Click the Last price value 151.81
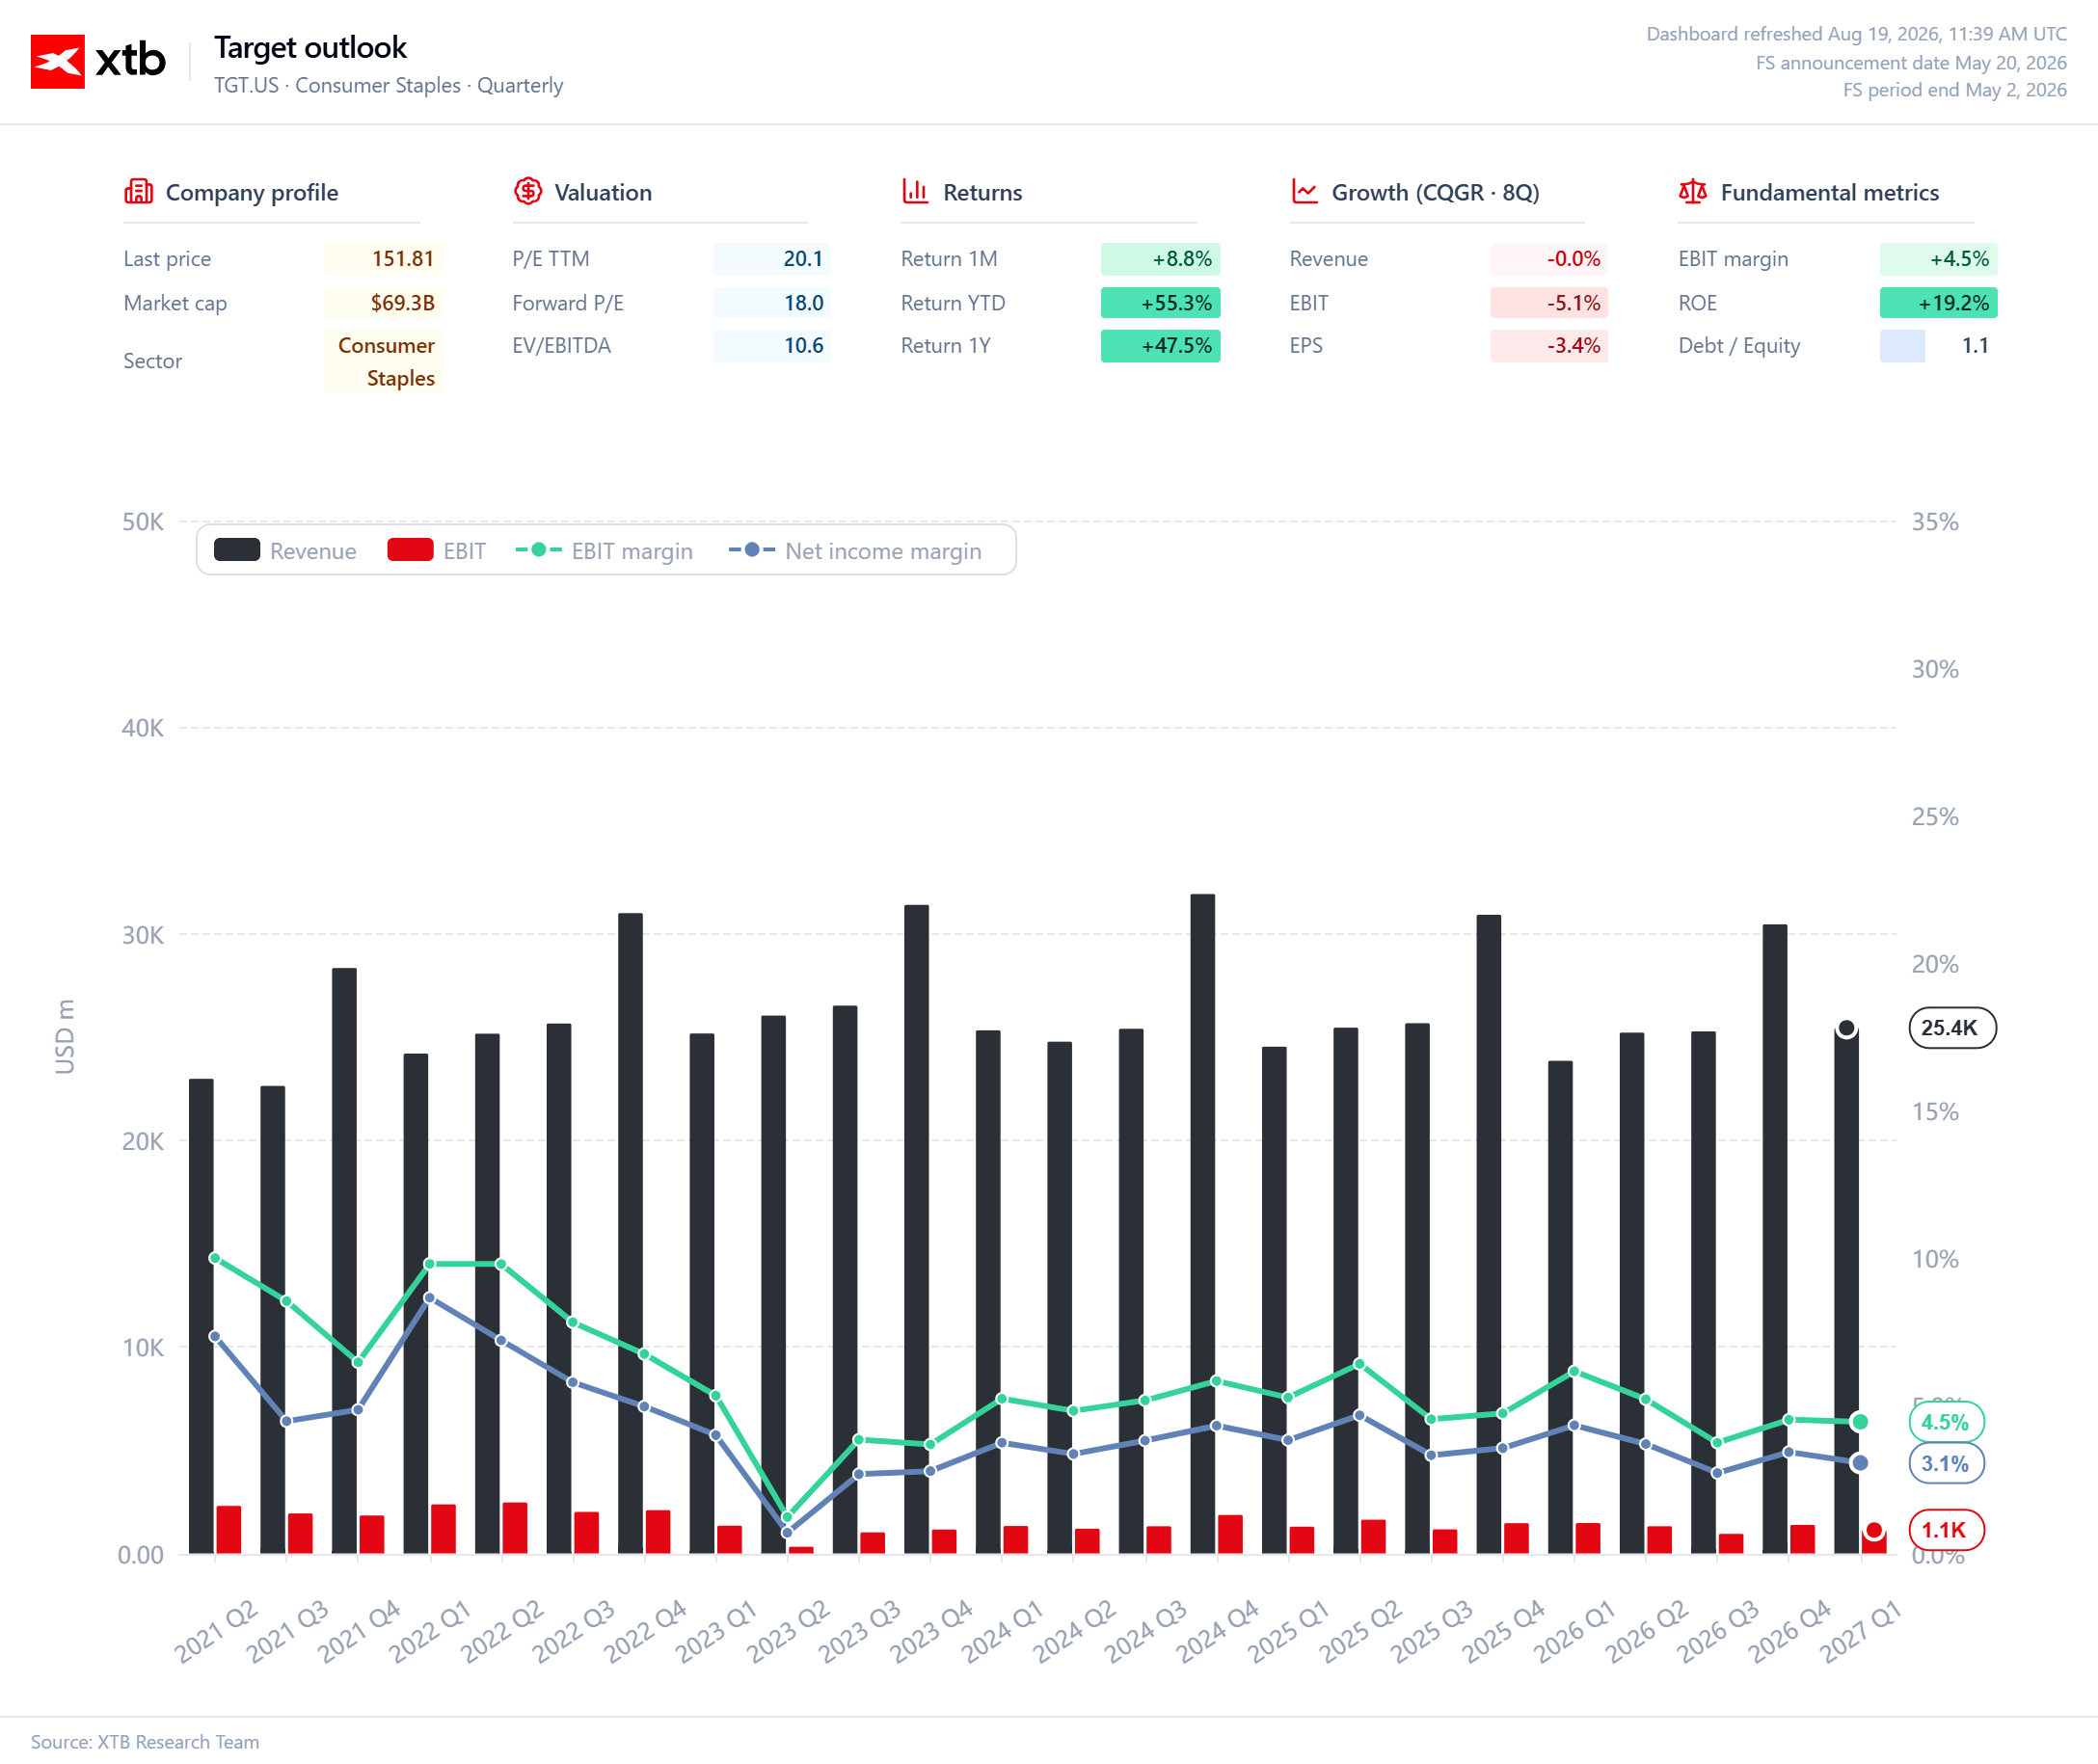 click(x=383, y=259)
